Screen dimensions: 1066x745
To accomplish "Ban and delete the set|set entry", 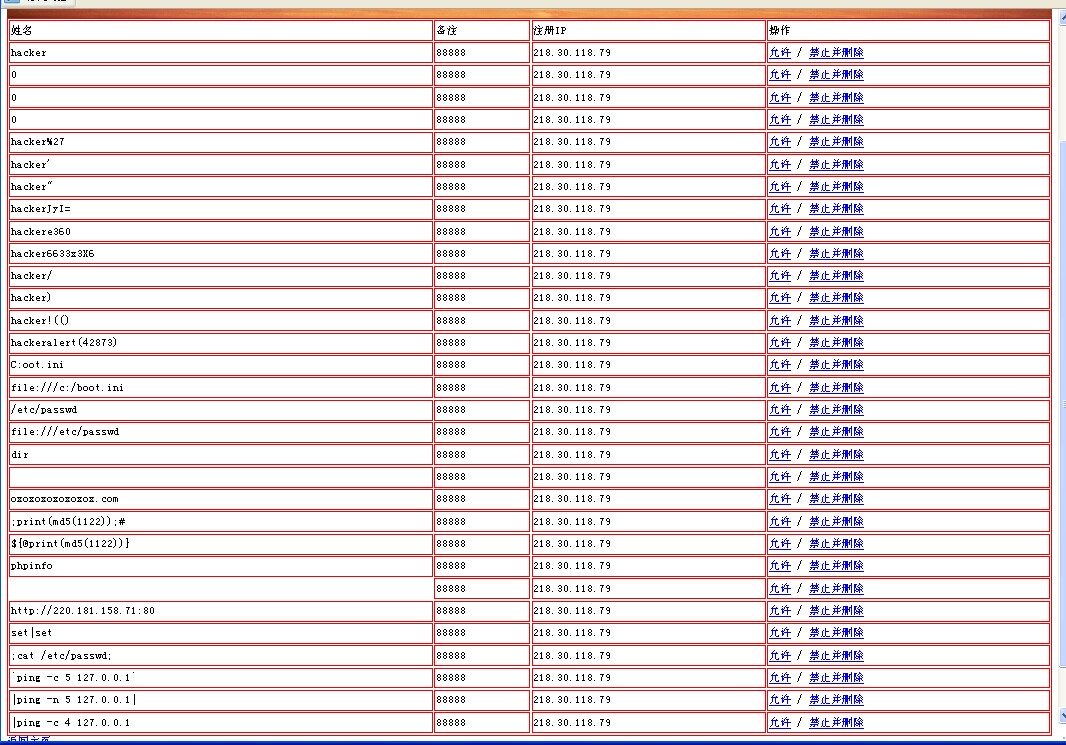I will tap(836, 633).
